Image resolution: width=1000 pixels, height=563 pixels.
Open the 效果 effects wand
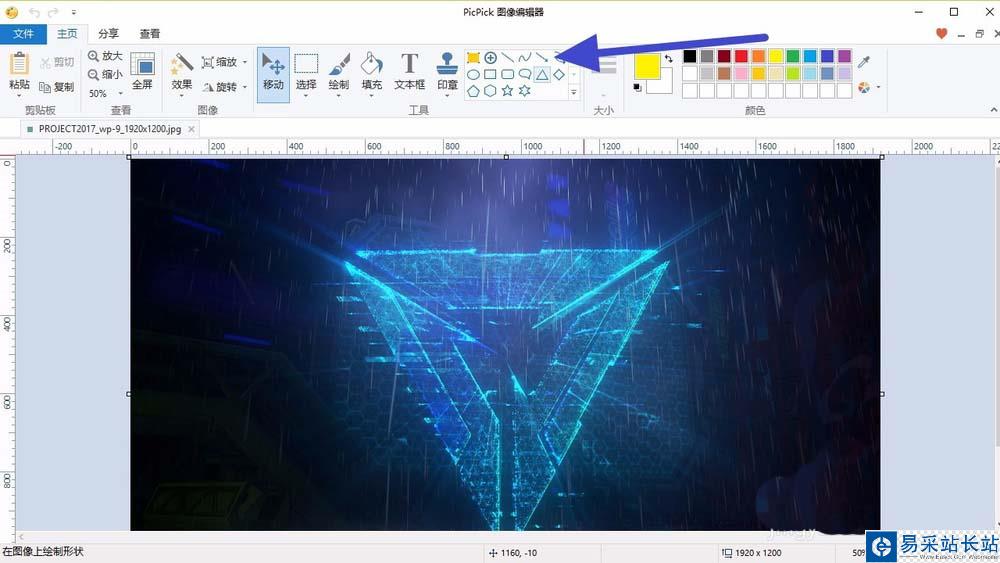pos(182,70)
